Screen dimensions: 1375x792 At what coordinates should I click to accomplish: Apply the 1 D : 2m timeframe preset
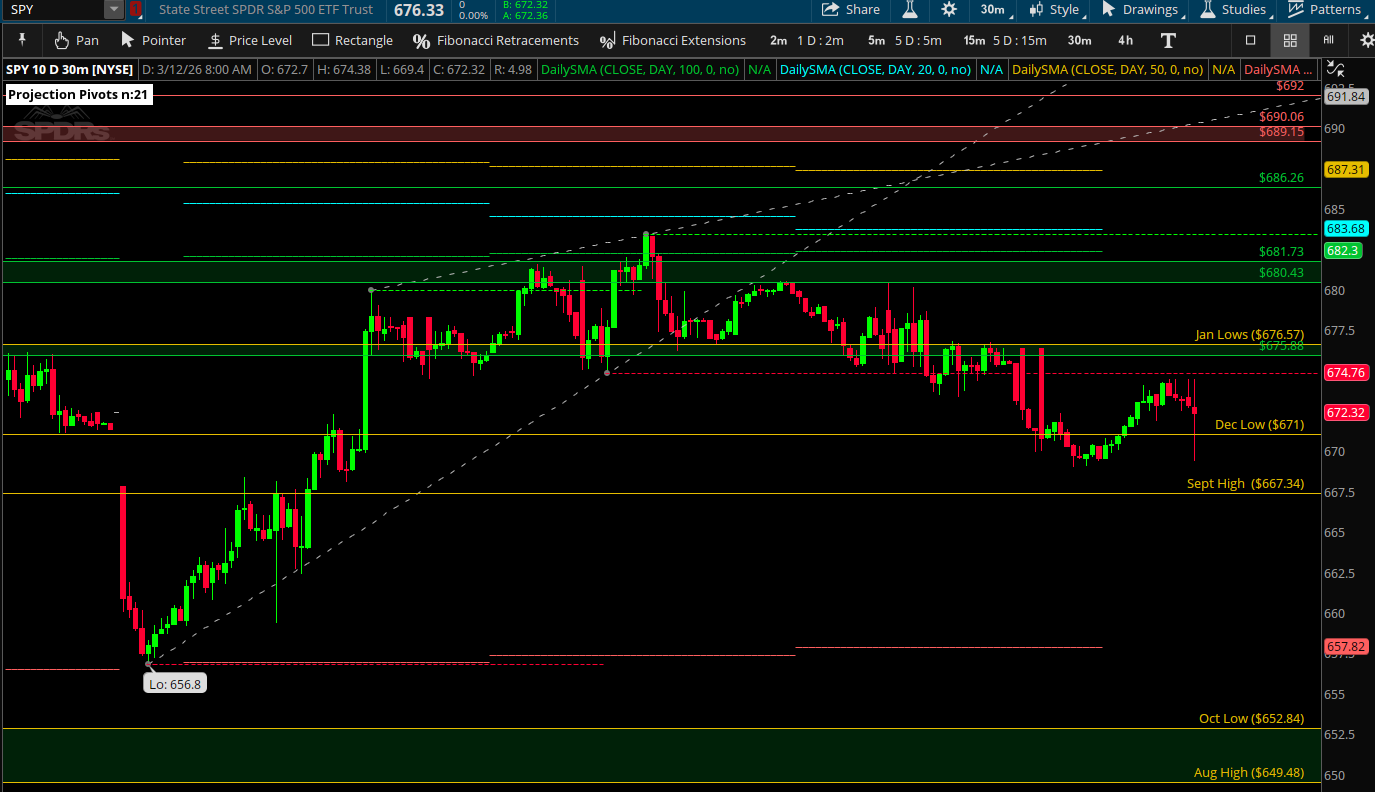pos(820,40)
